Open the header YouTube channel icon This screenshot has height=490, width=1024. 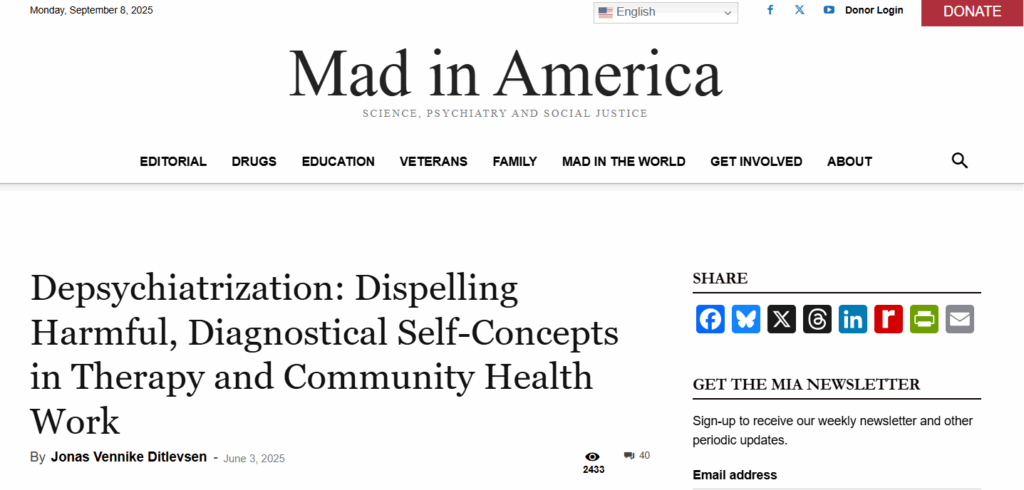point(829,10)
